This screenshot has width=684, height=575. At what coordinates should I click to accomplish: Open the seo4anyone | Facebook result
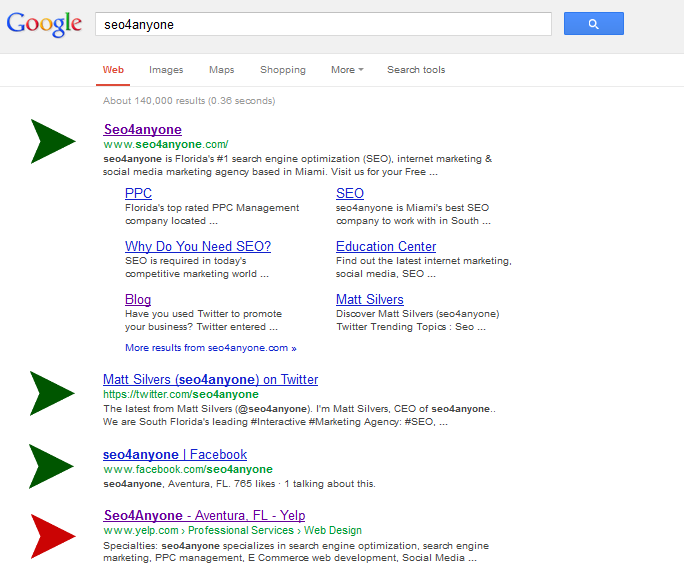pos(175,455)
